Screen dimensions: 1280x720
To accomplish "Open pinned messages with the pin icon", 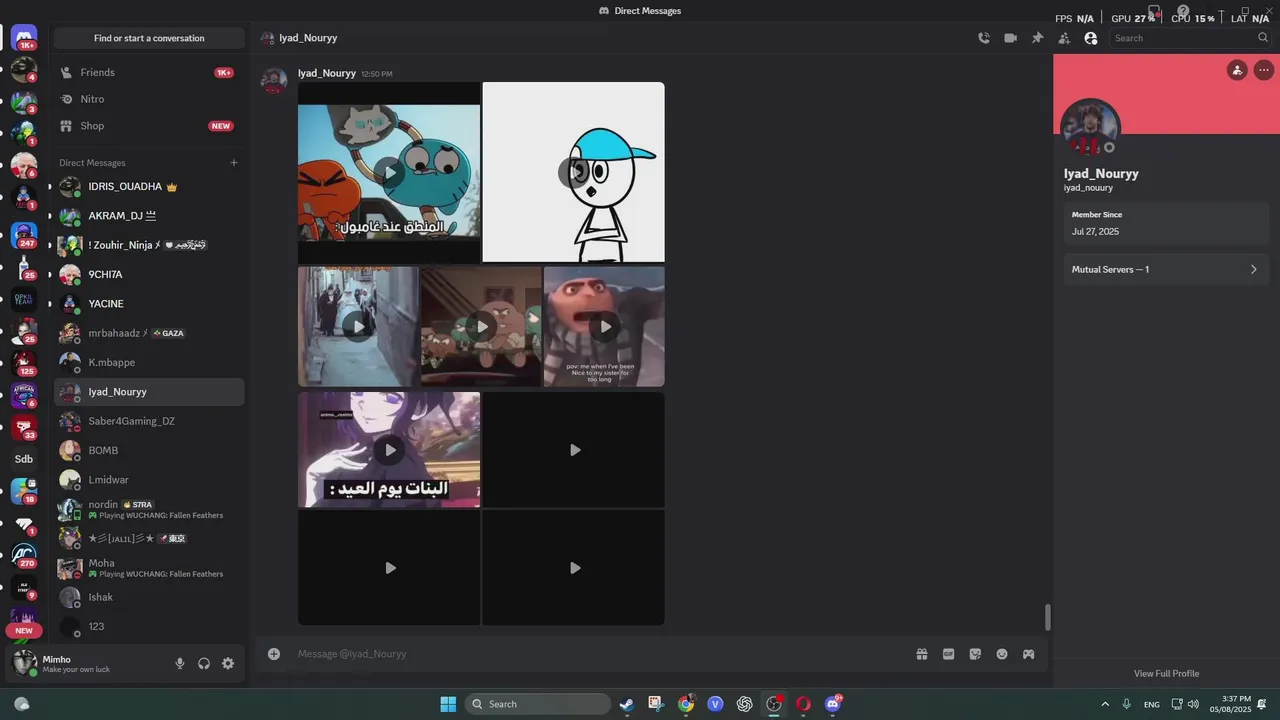I will coord(1037,38).
